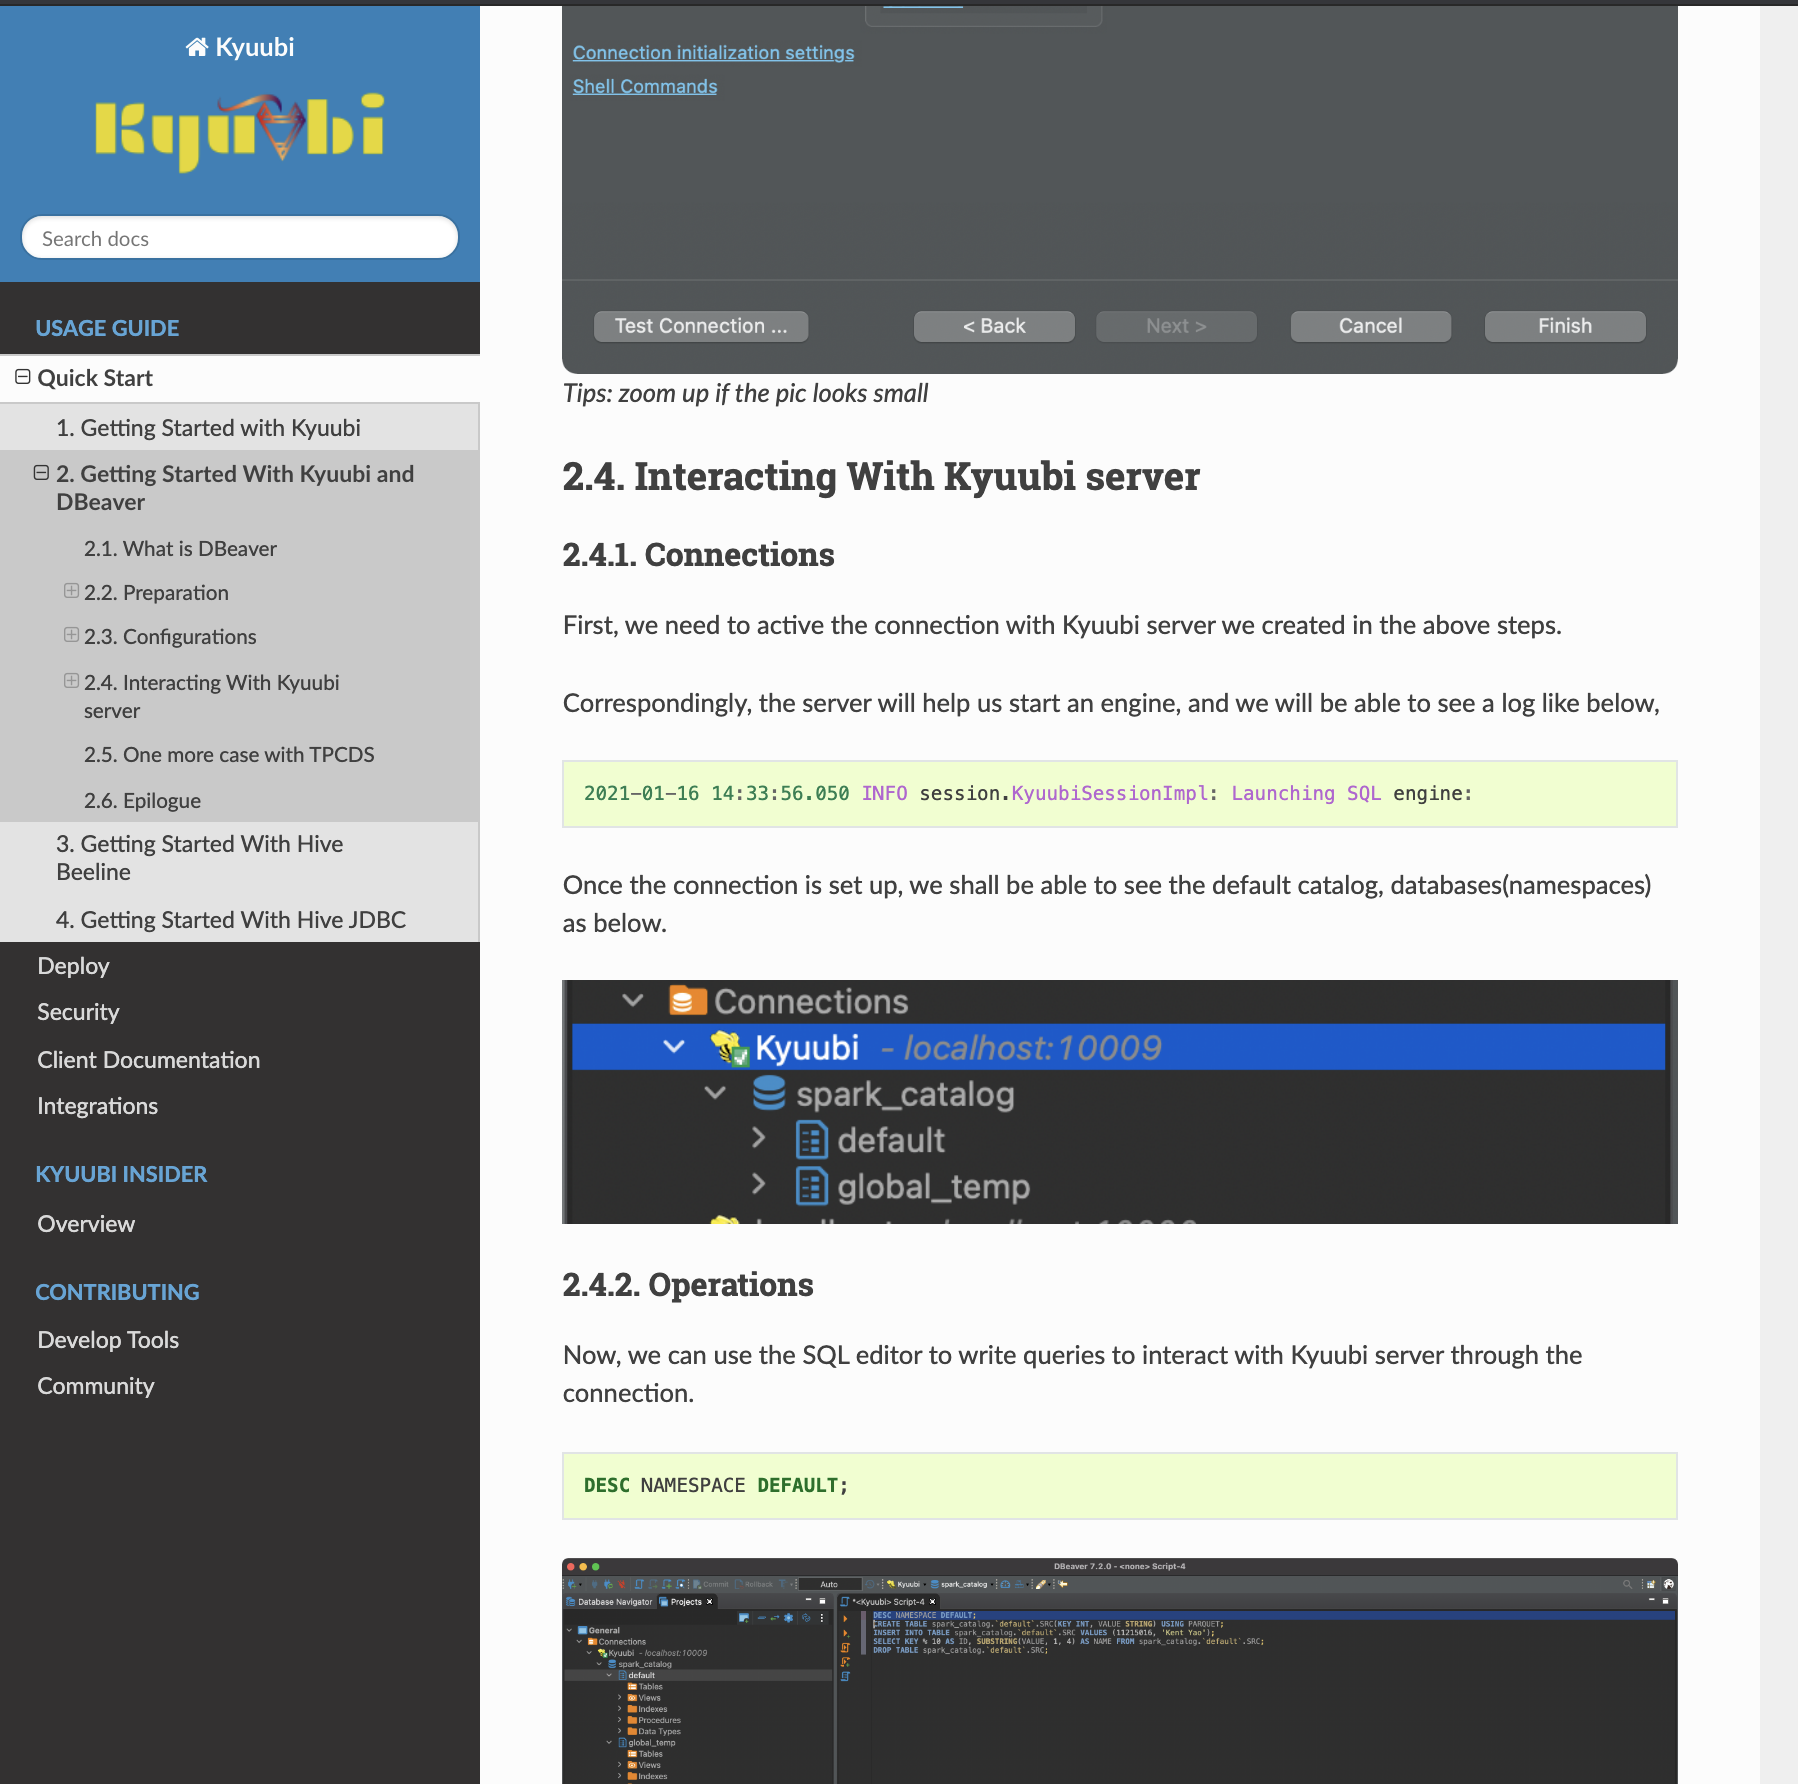This screenshot has height=1784, width=1798.
Task: Open the Deploy section
Action: (x=73, y=966)
